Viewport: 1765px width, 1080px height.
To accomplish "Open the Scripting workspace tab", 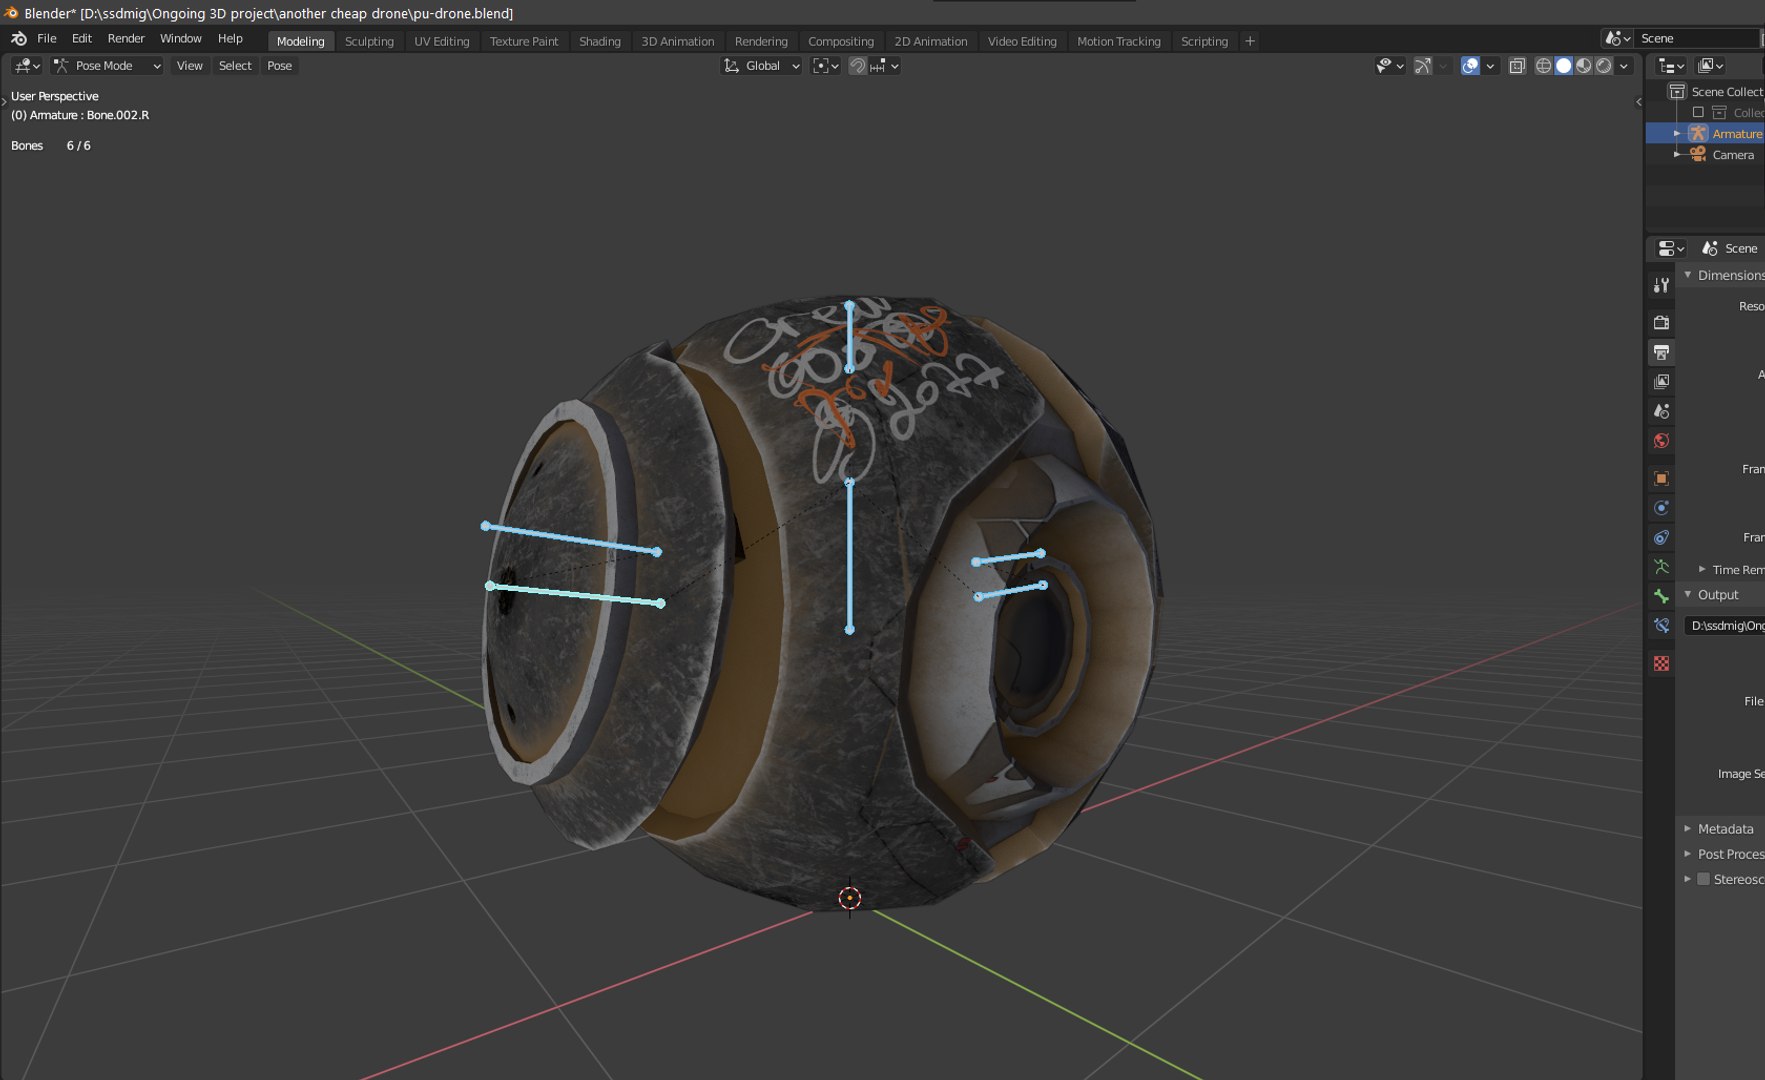I will 1204,41.
